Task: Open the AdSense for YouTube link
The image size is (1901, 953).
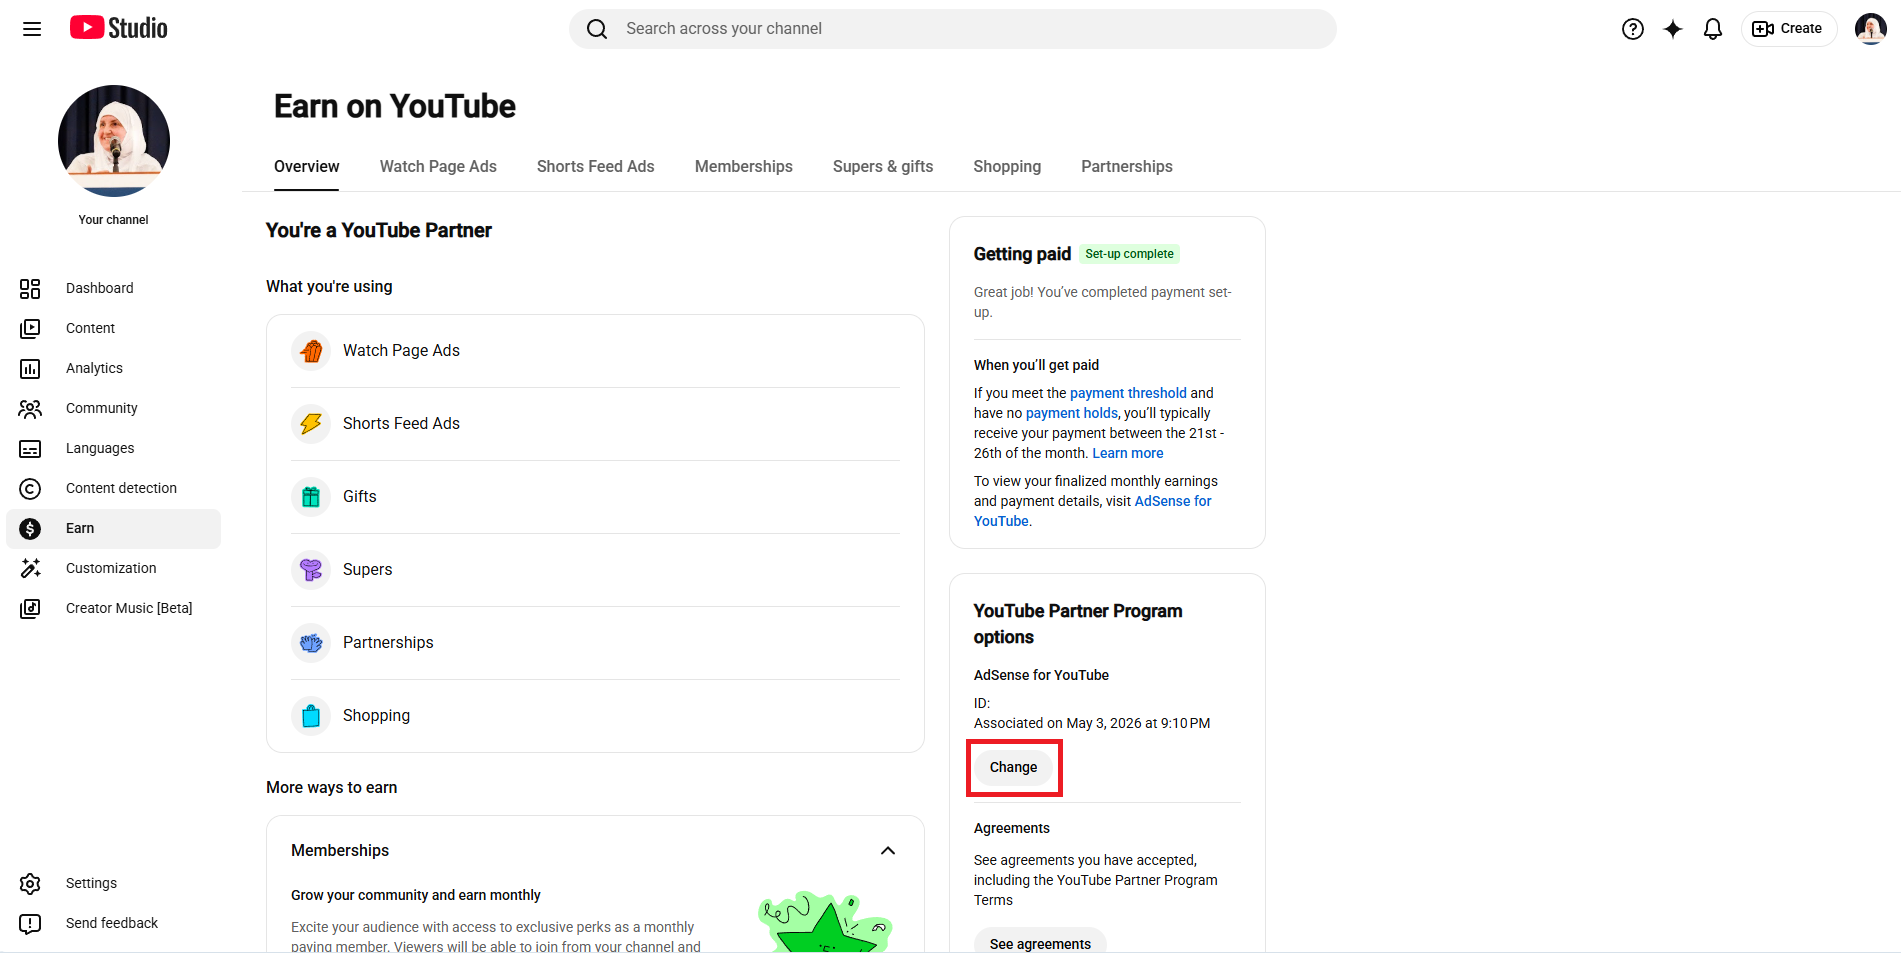Action: click(x=1093, y=511)
